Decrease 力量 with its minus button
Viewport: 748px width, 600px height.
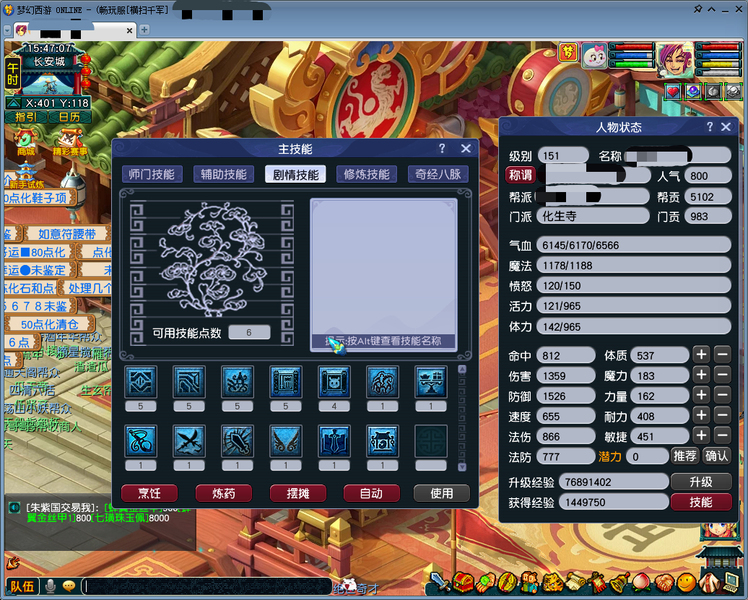coord(723,395)
